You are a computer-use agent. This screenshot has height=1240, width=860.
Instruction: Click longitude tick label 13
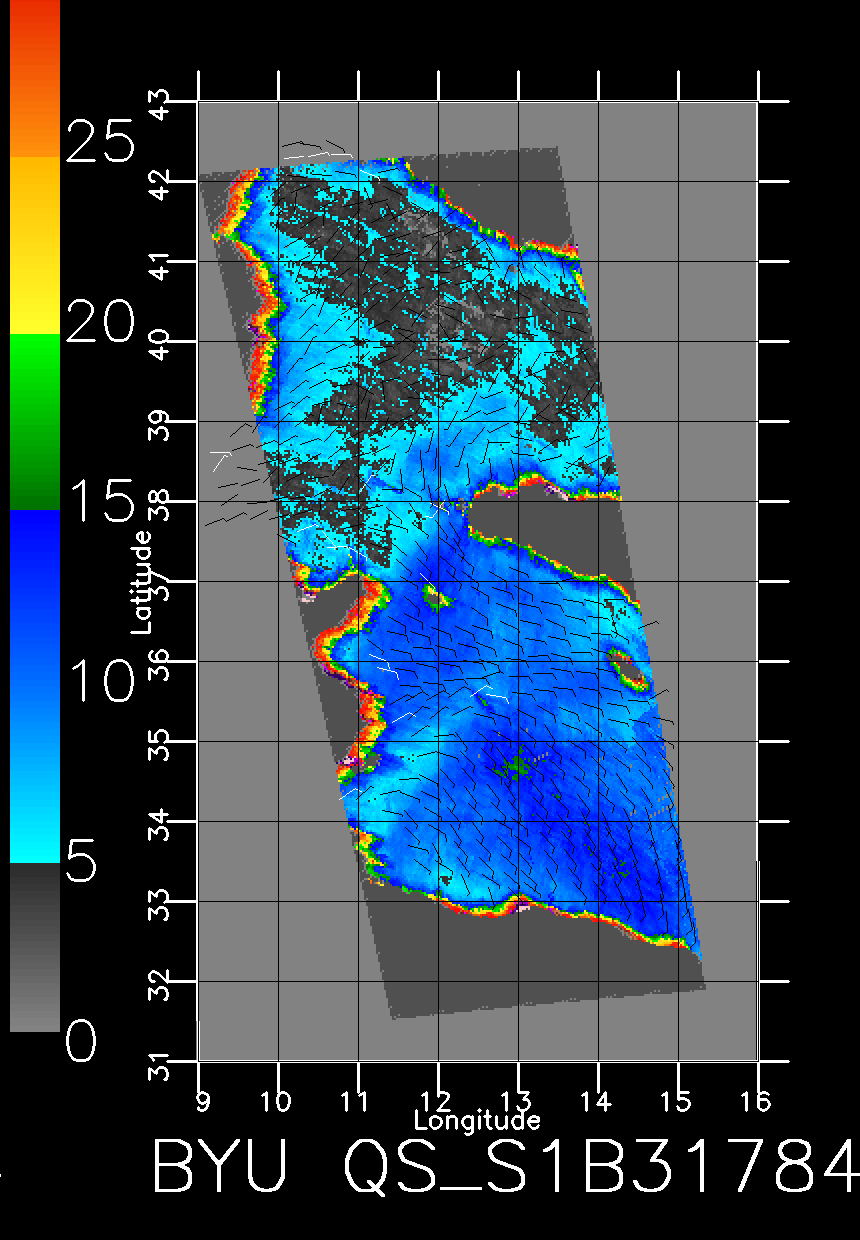click(x=517, y=1101)
